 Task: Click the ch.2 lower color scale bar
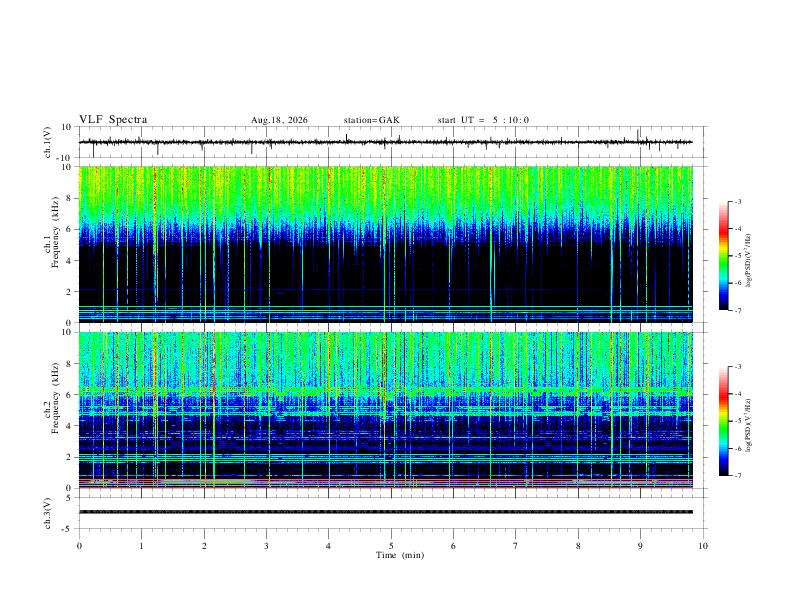point(723,421)
